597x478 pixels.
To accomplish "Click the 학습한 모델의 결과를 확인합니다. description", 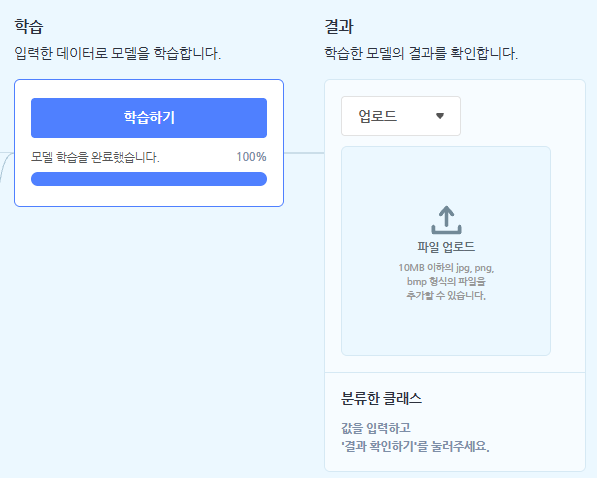I will tap(421, 53).
